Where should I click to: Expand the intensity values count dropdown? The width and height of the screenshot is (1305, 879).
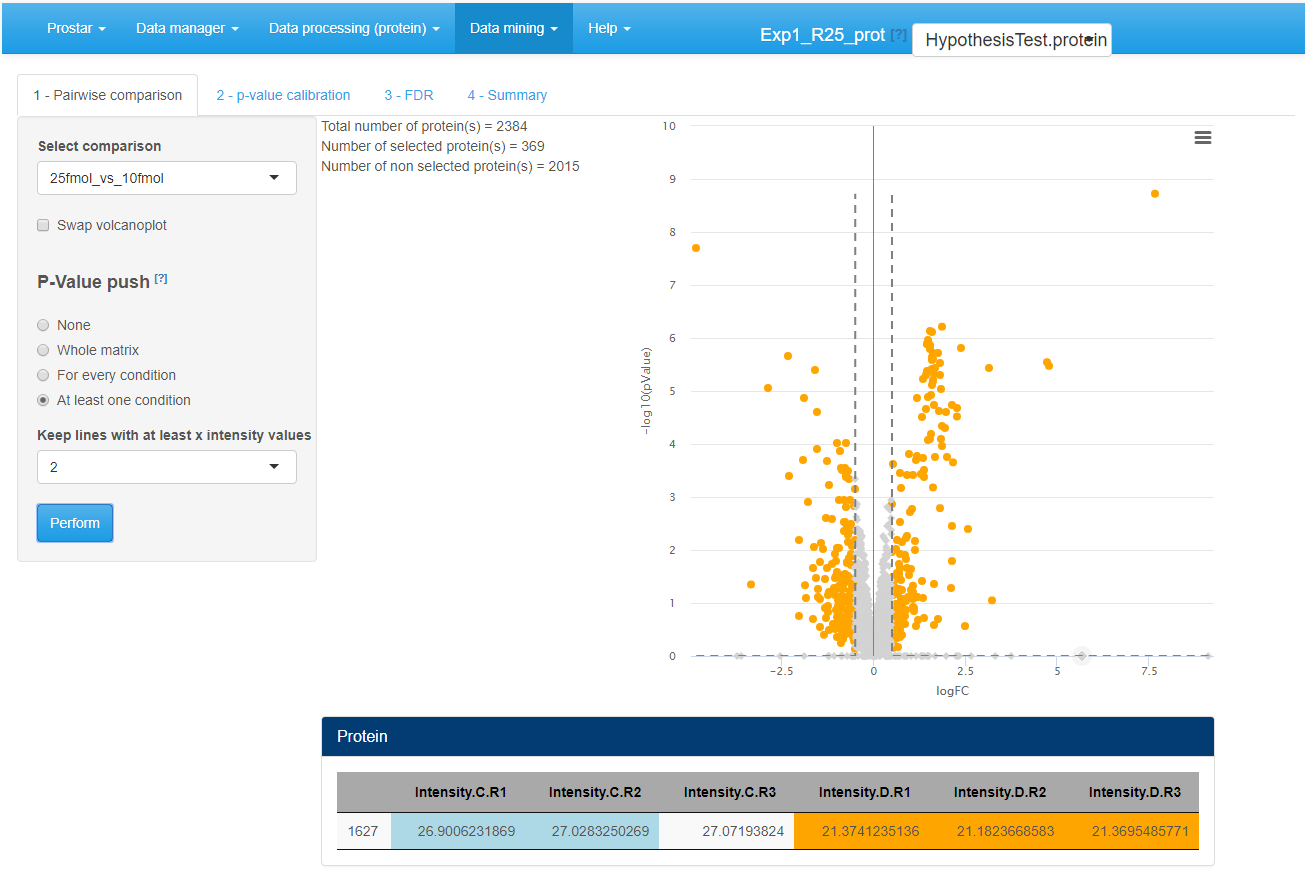(166, 467)
